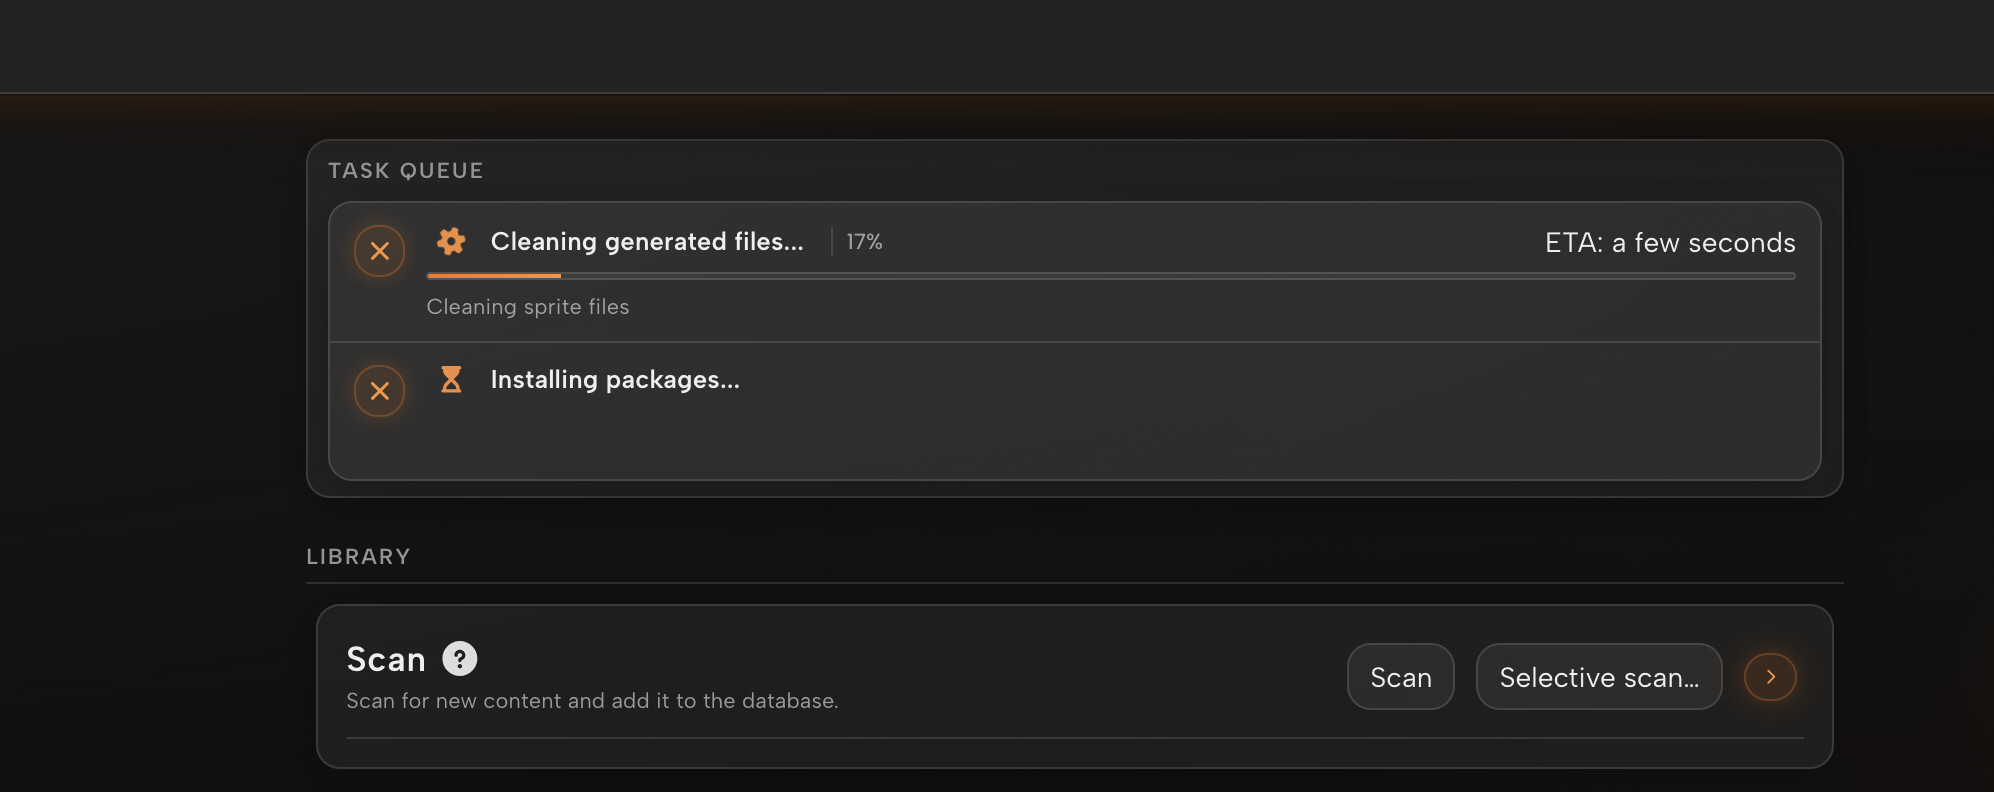The image size is (1994, 792).
Task: Expand scan options with the orange chevron
Action: pos(1770,677)
